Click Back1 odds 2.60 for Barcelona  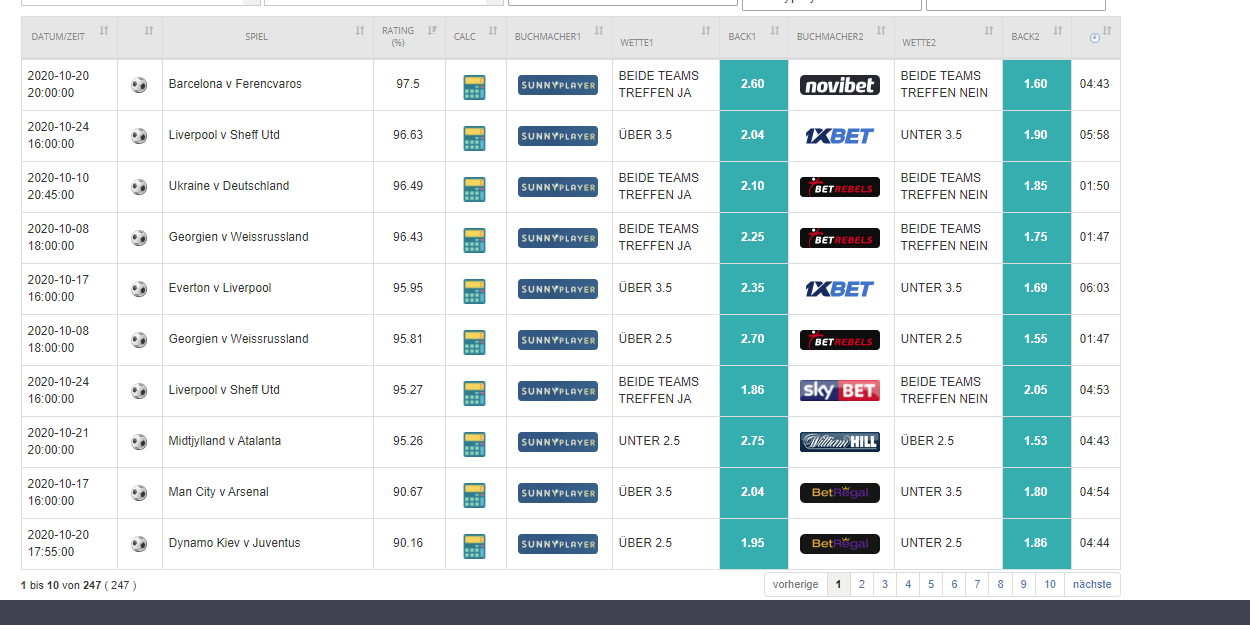click(753, 84)
